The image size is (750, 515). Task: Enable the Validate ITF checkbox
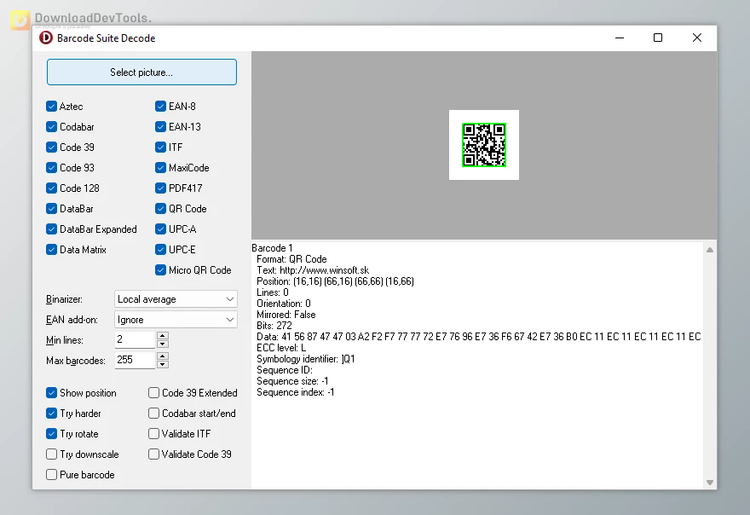154,434
